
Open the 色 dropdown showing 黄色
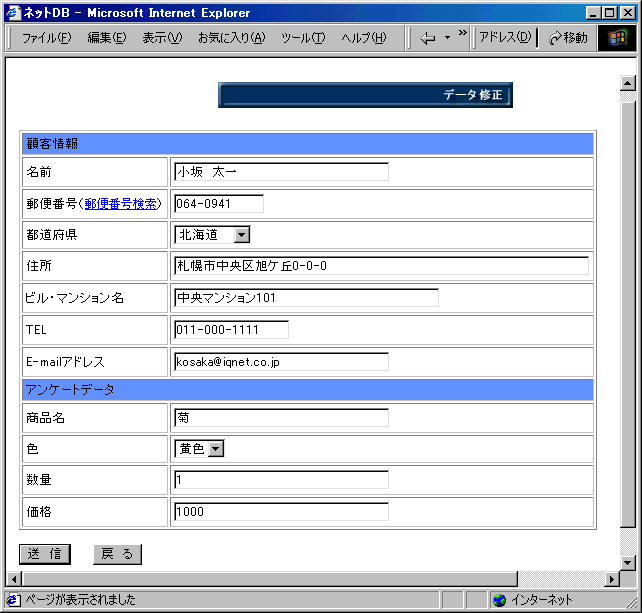pos(199,449)
